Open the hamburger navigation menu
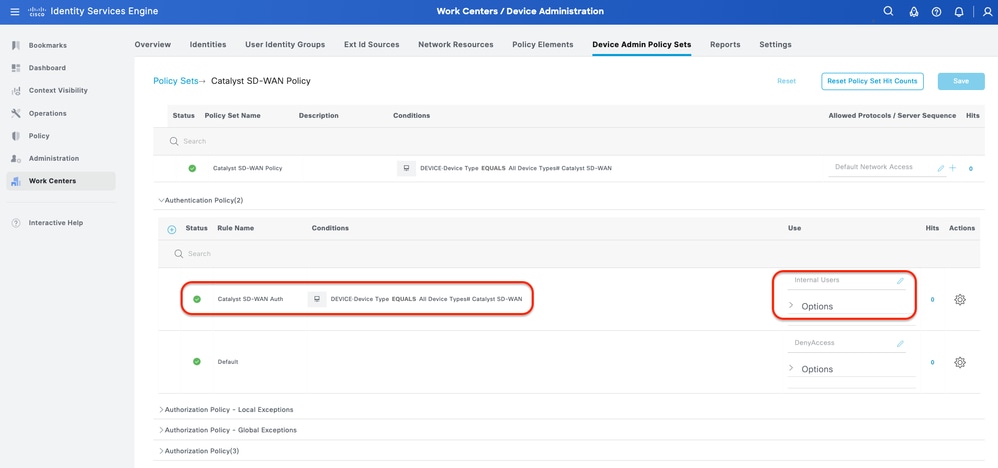Viewport: 998px width, 468px height. click(x=15, y=11)
